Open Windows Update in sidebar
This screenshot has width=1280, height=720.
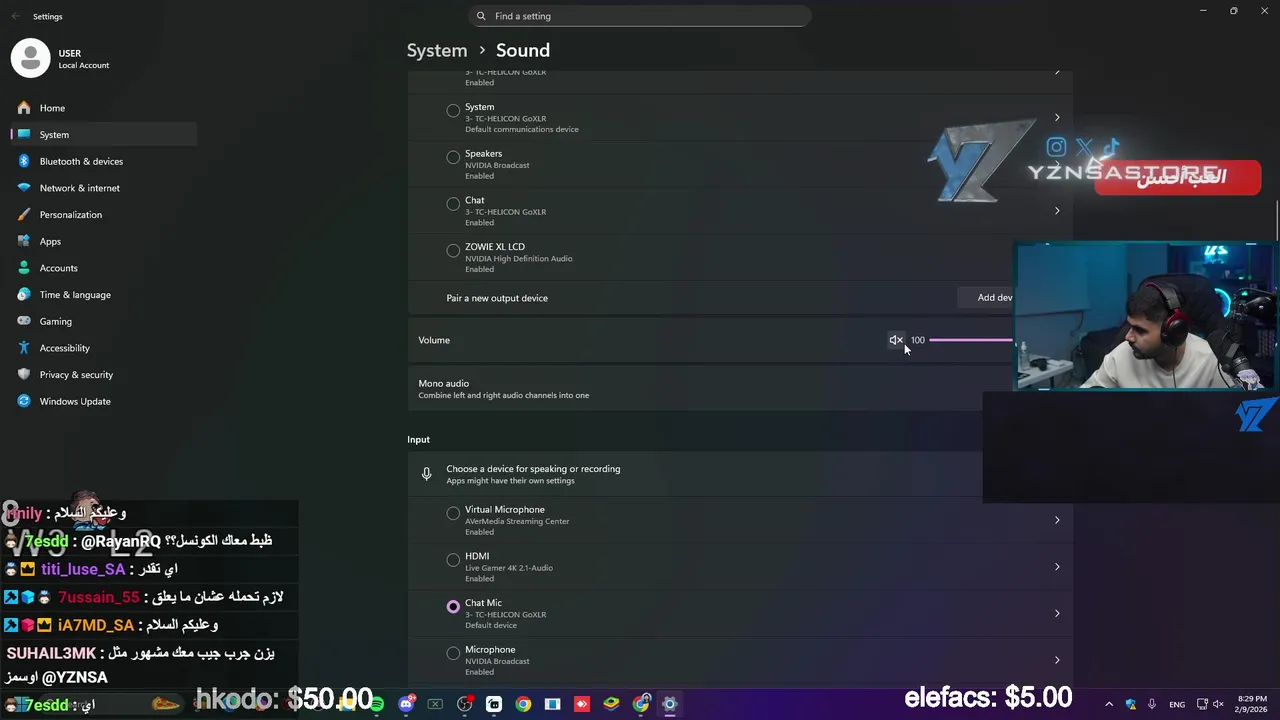[104, 401]
